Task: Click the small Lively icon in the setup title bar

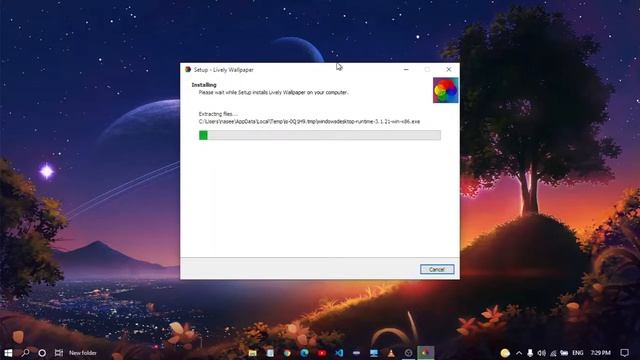Action: pos(188,69)
